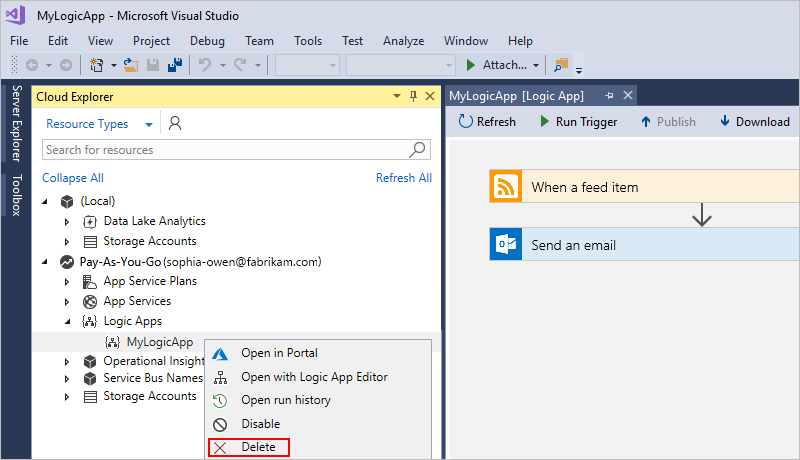Open the Resource Types dropdown

click(x=148, y=125)
